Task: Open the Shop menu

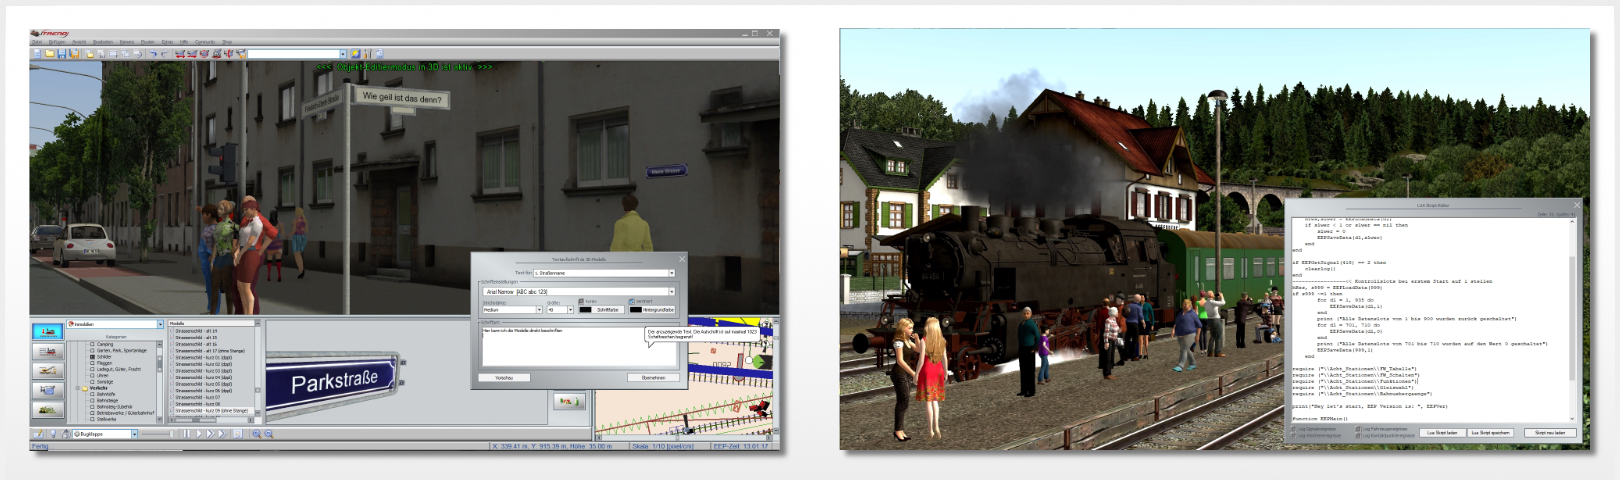Action: [227, 42]
